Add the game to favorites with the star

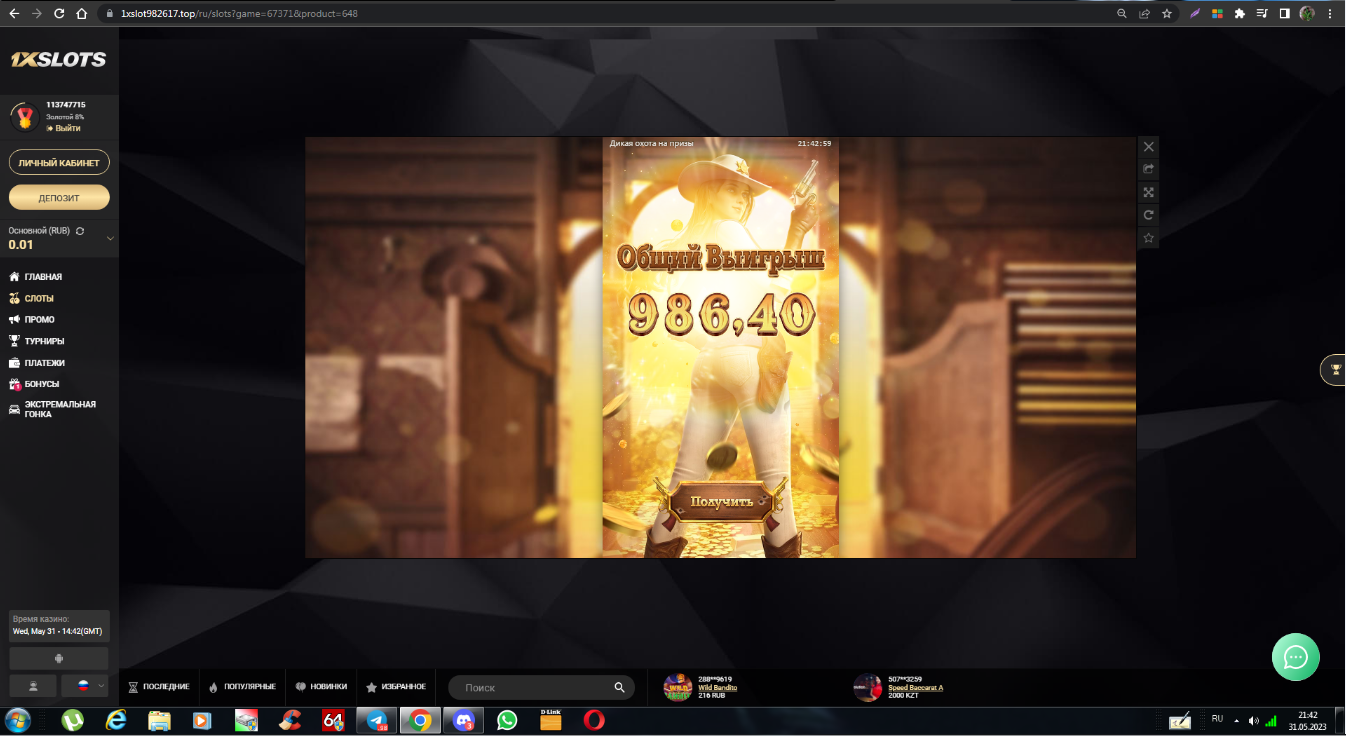[x=1149, y=238]
